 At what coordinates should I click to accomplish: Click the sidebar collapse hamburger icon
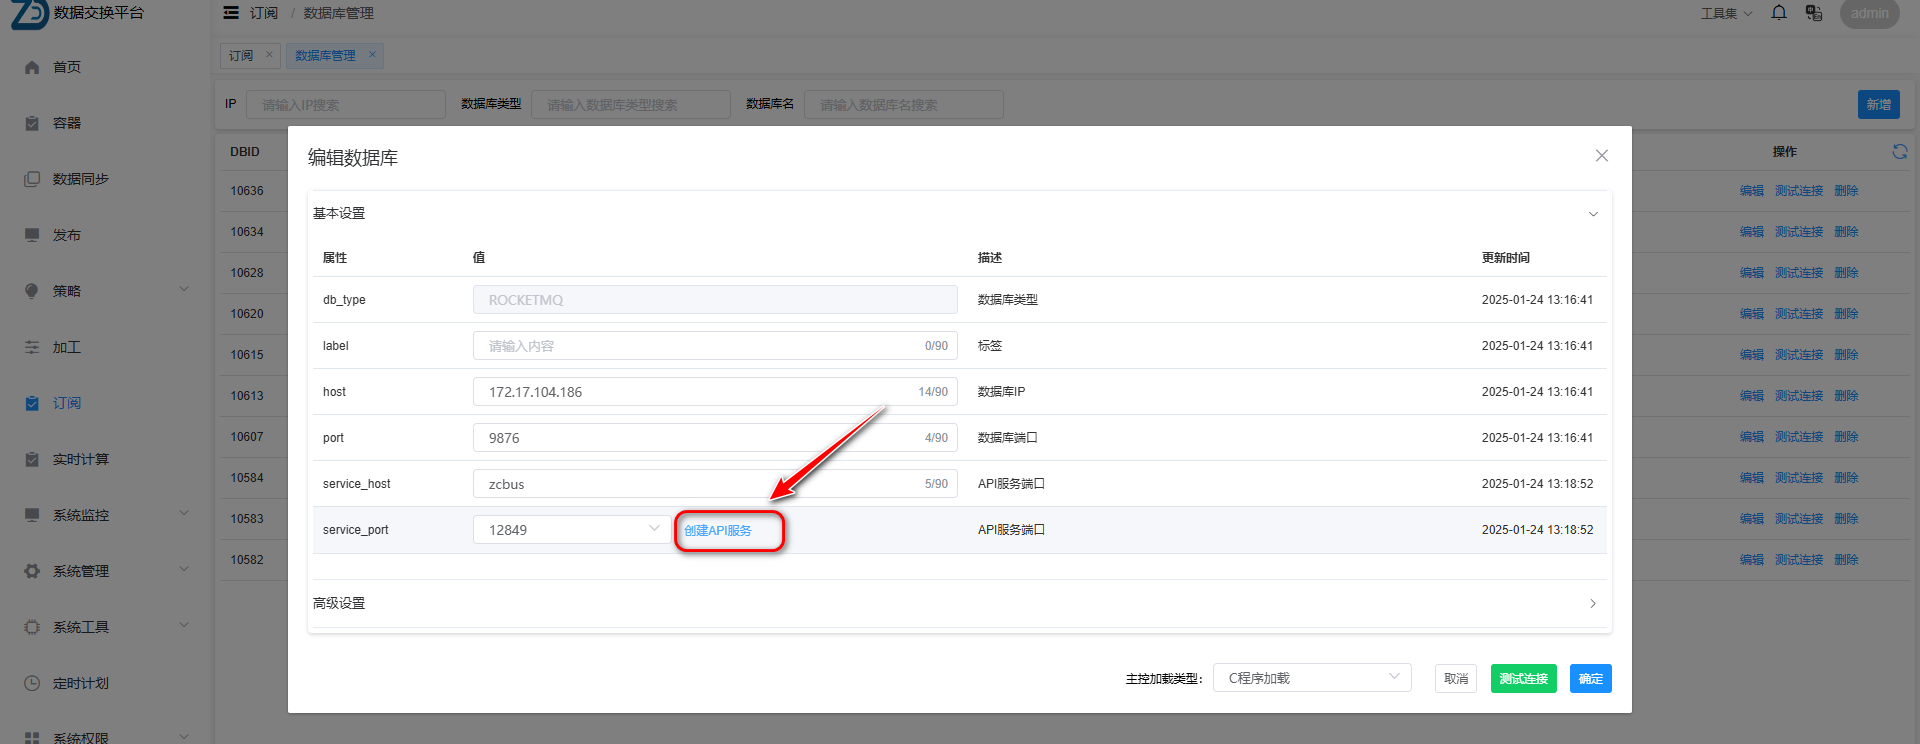click(231, 13)
